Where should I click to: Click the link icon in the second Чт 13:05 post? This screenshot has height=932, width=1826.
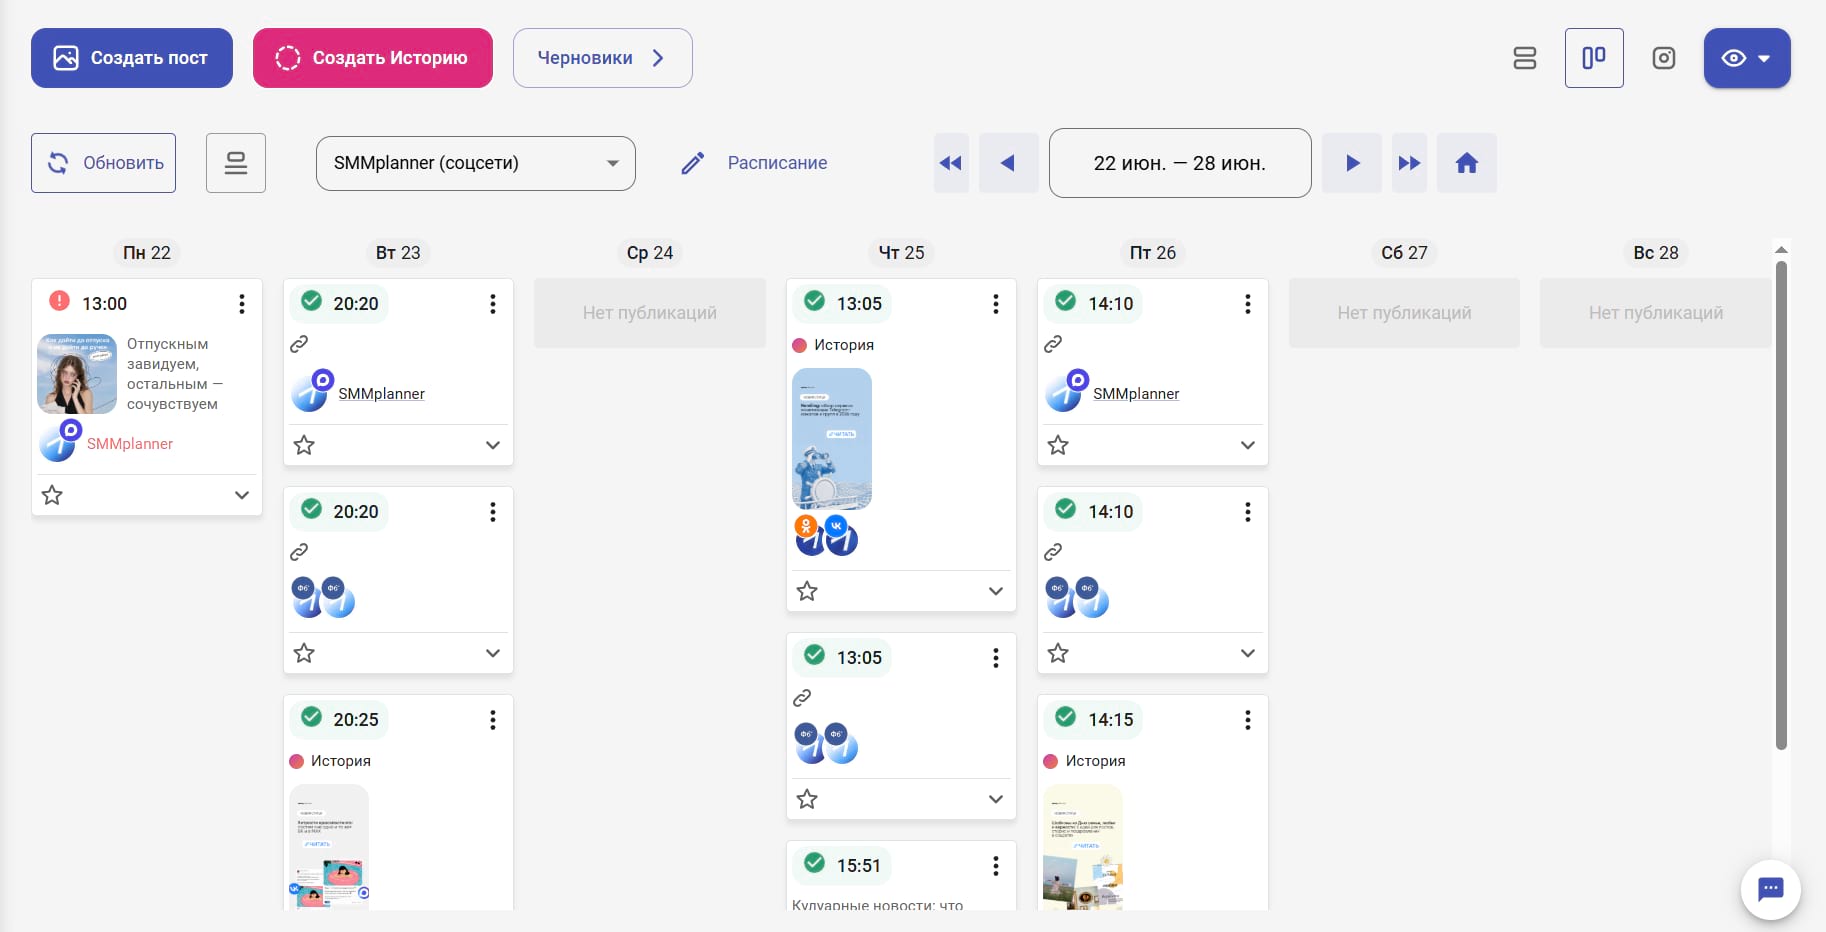click(802, 698)
